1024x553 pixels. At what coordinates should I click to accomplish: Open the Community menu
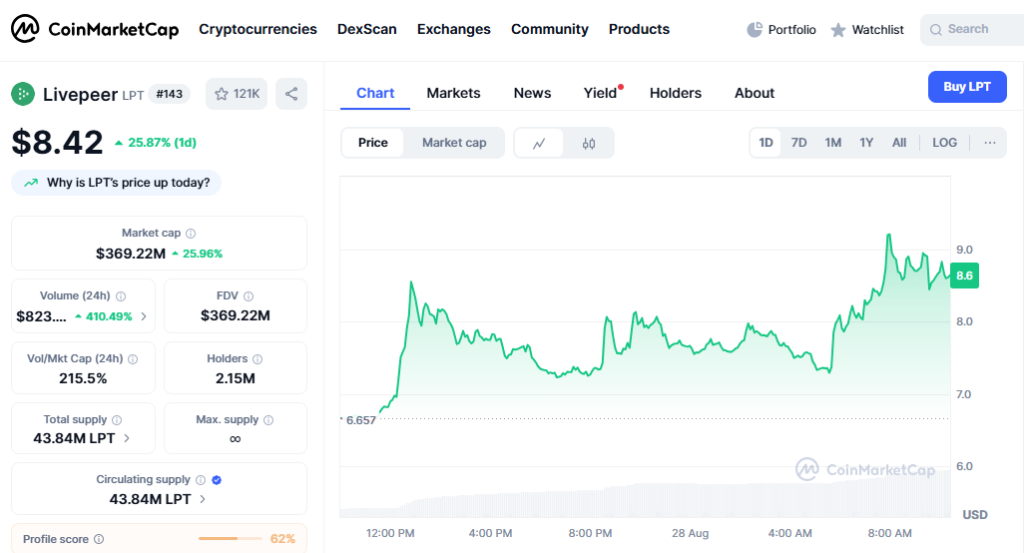[x=550, y=29]
